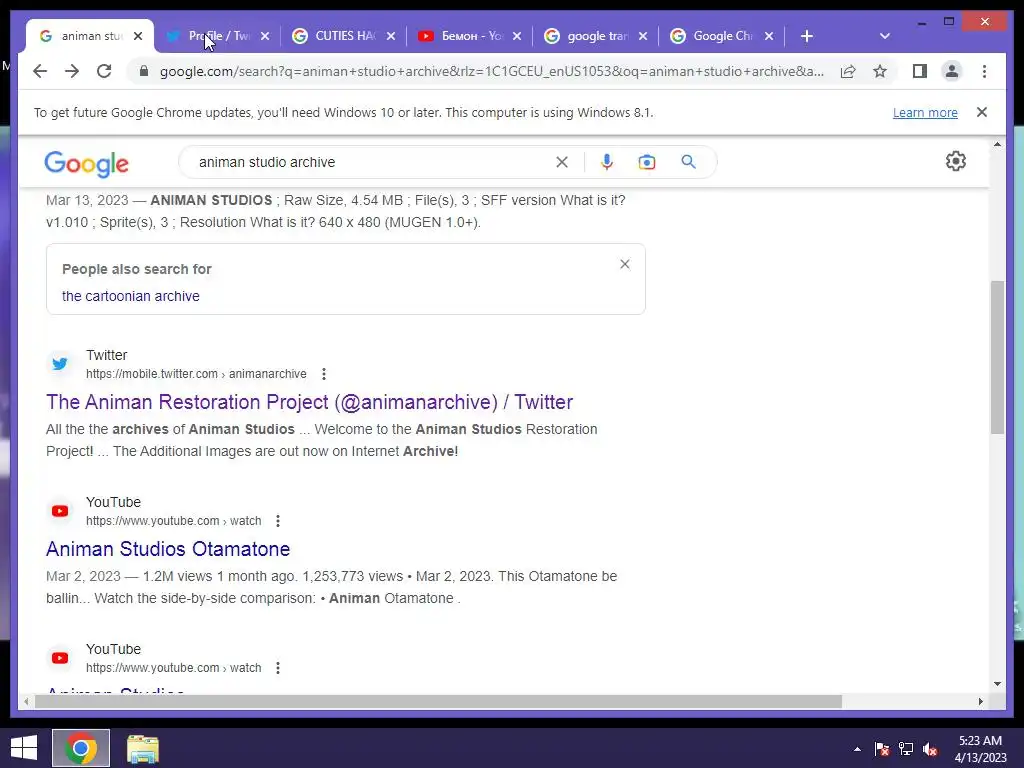Click the YouTube favicon for Otamatone result

[60, 511]
